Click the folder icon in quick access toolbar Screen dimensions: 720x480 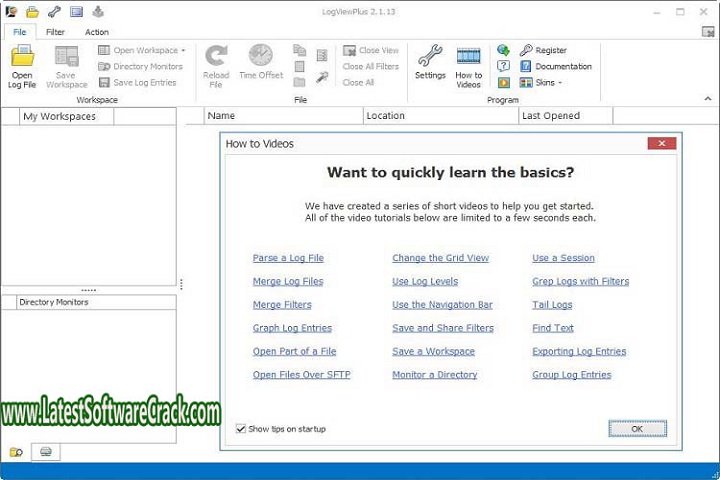pos(32,12)
